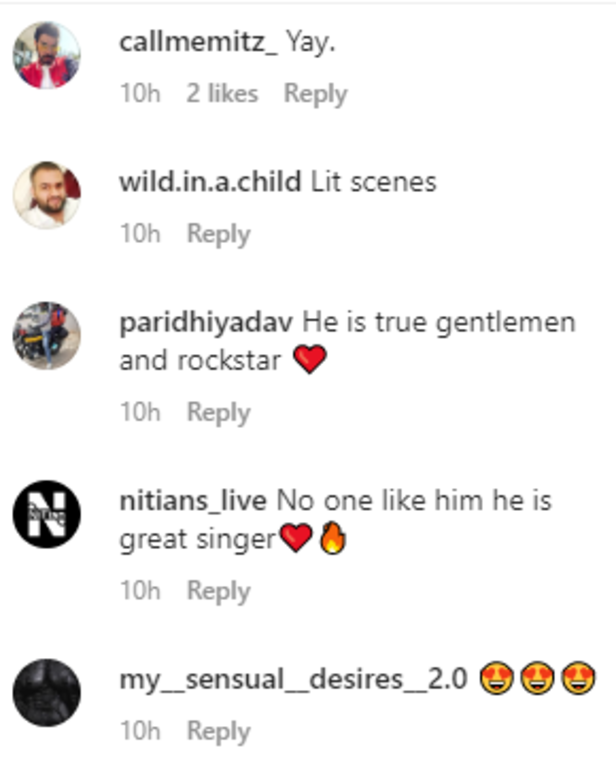The height and width of the screenshot is (763, 616).
Task: Visit the nitians_live username link
Action: click(x=193, y=501)
